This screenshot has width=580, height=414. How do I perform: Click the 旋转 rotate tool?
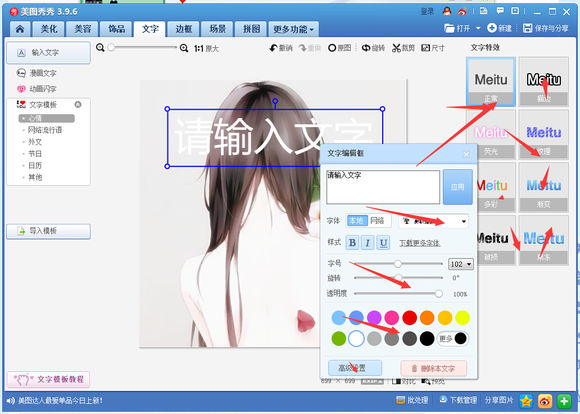click(373, 48)
